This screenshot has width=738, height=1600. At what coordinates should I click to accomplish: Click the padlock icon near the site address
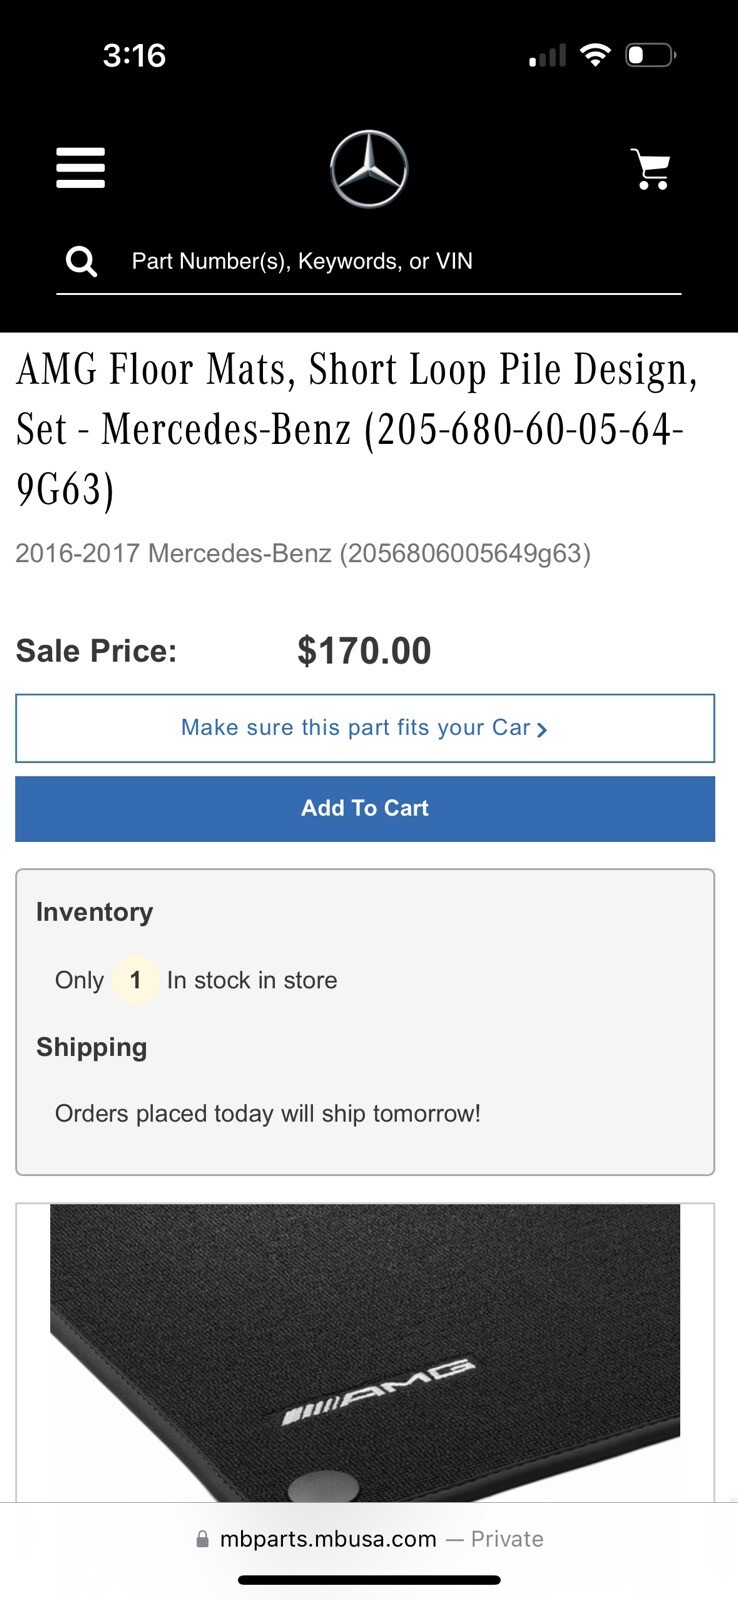point(201,1539)
